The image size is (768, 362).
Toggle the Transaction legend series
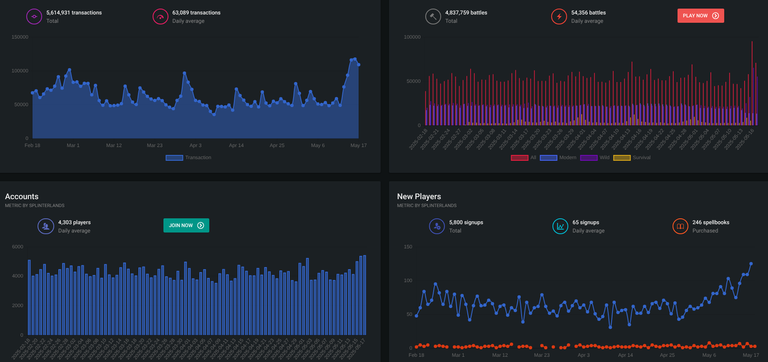tap(189, 158)
